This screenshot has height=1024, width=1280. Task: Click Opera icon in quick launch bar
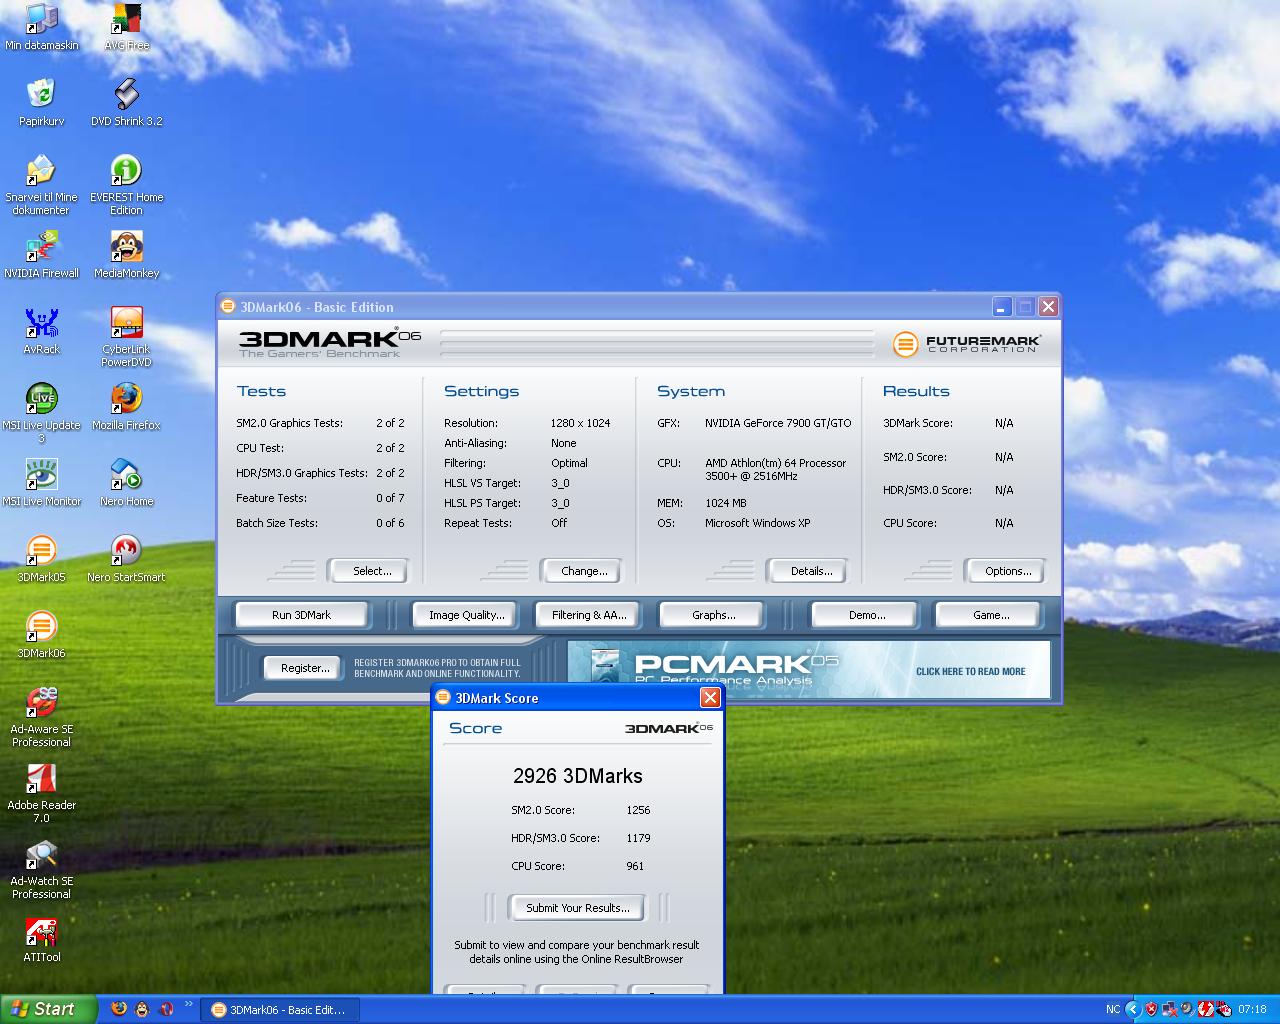167,1009
